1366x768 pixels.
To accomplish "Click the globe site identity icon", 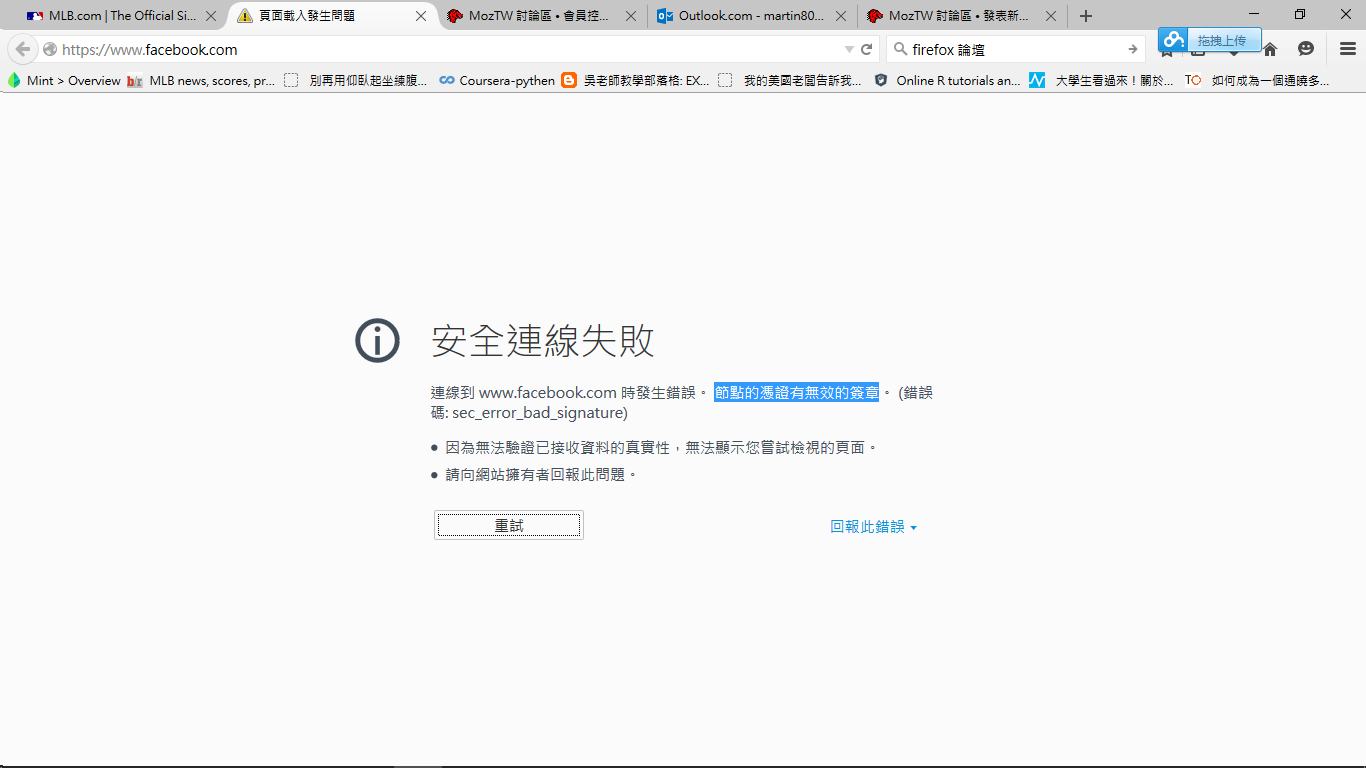I will pyautogui.click(x=50, y=49).
